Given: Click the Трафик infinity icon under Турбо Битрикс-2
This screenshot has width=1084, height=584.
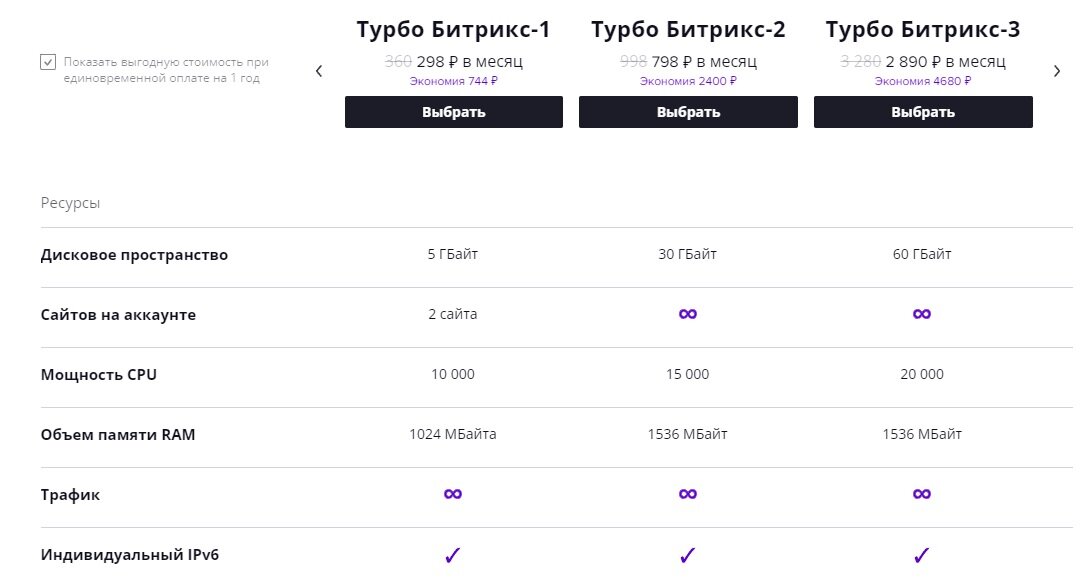Looking at the screenshot, I should (x=688, y=494).
